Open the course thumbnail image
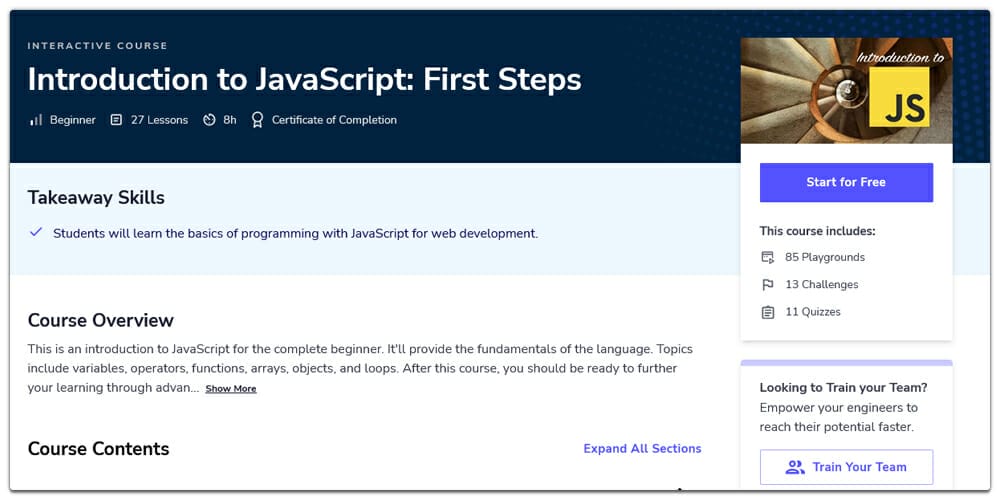The width and height of the screenshot is (1000, 500). [x=846, y=91]
